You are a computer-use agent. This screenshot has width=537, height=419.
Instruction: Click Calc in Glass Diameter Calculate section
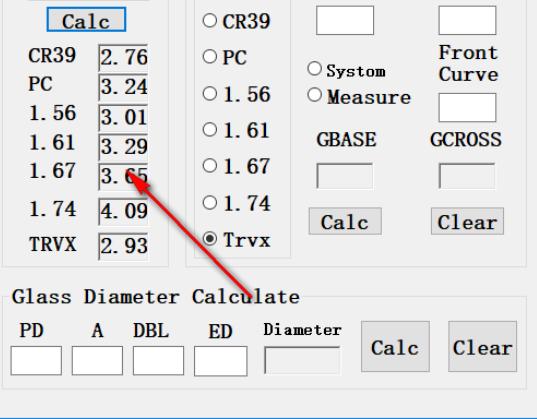(395, 346)
